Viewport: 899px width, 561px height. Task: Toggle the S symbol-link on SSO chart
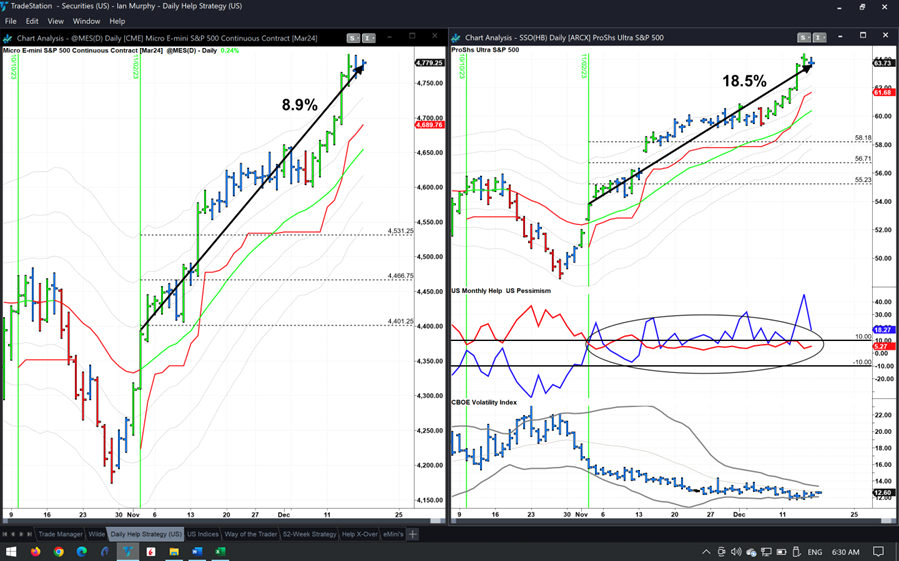pyautogui.click(x=806, y=38)
